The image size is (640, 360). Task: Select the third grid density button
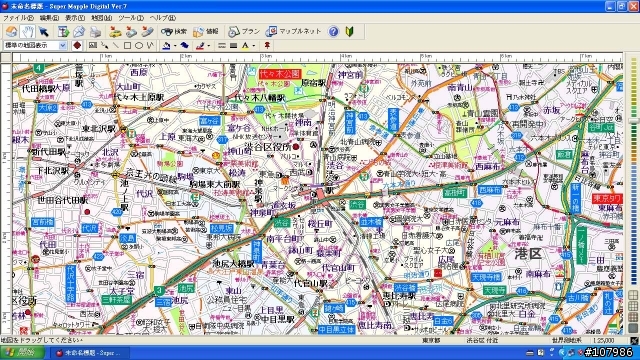(633, 317)
